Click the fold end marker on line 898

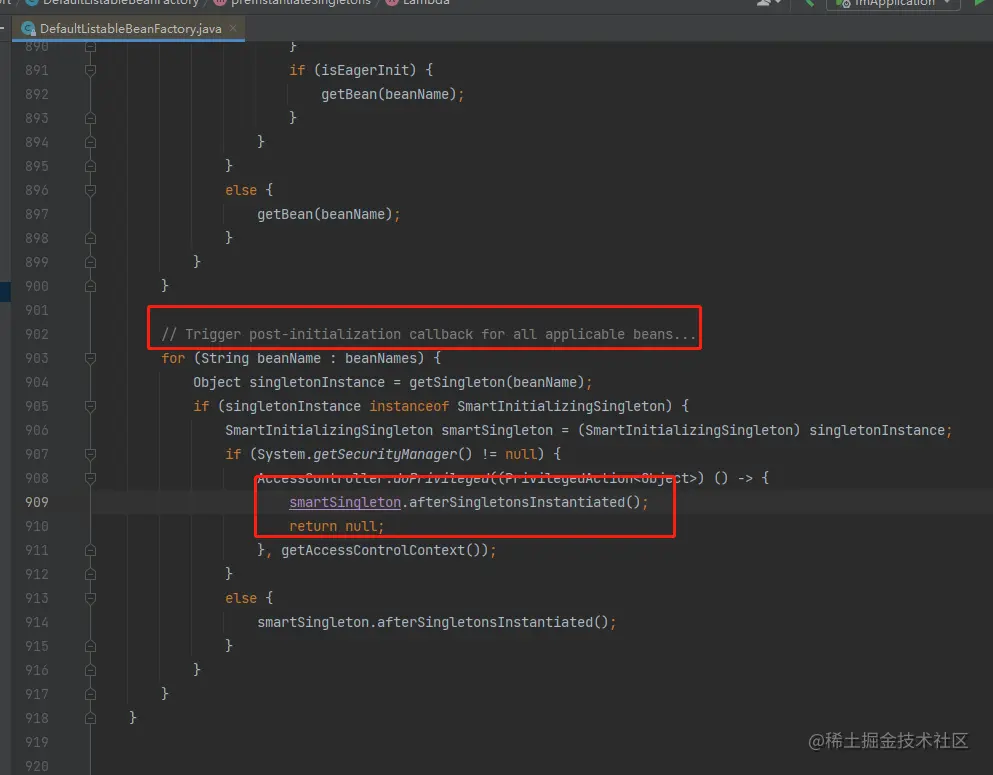point(91,238)
